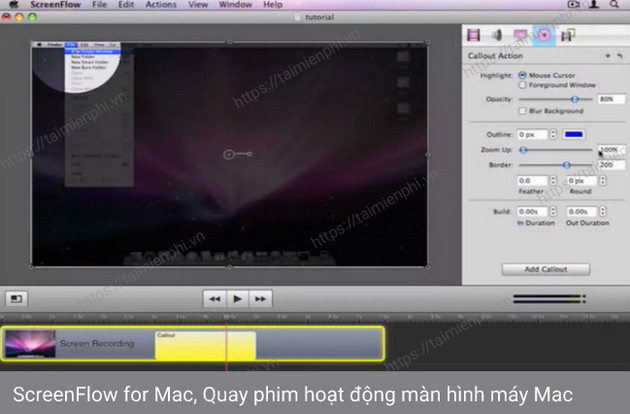This screenshot has height=414, width=630.
Task: Click the center anchor handle in canvas
Action: pos(229,154)
